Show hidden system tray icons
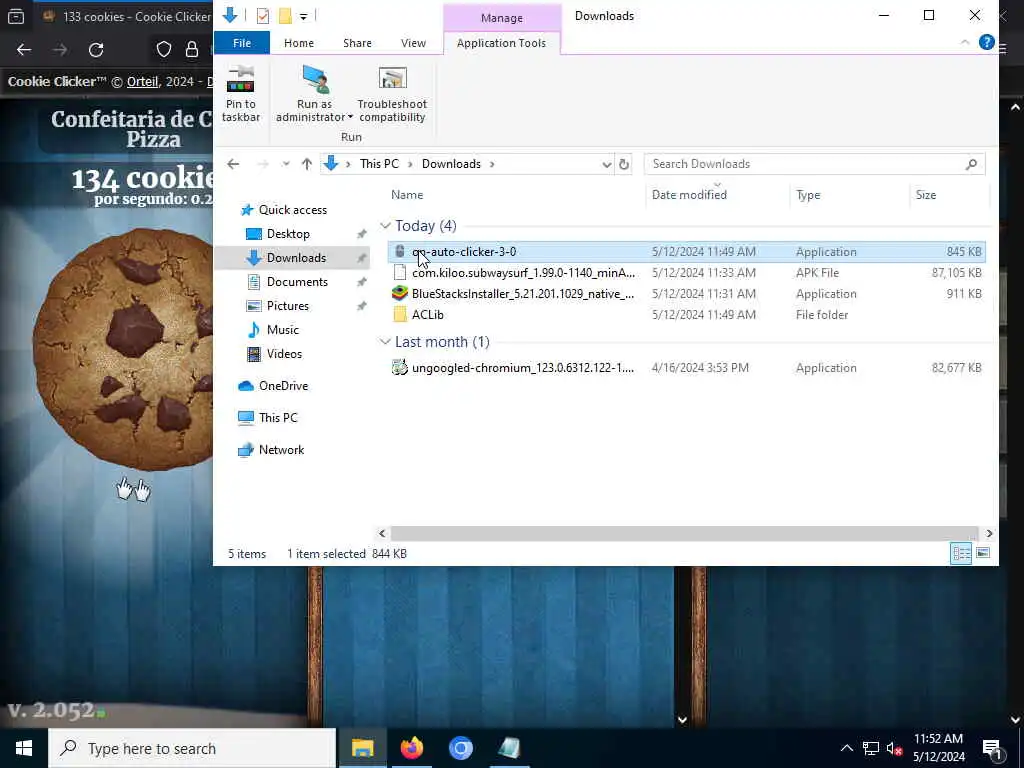The width and height of the screenshot is (1024, 768). pos(846,748)
